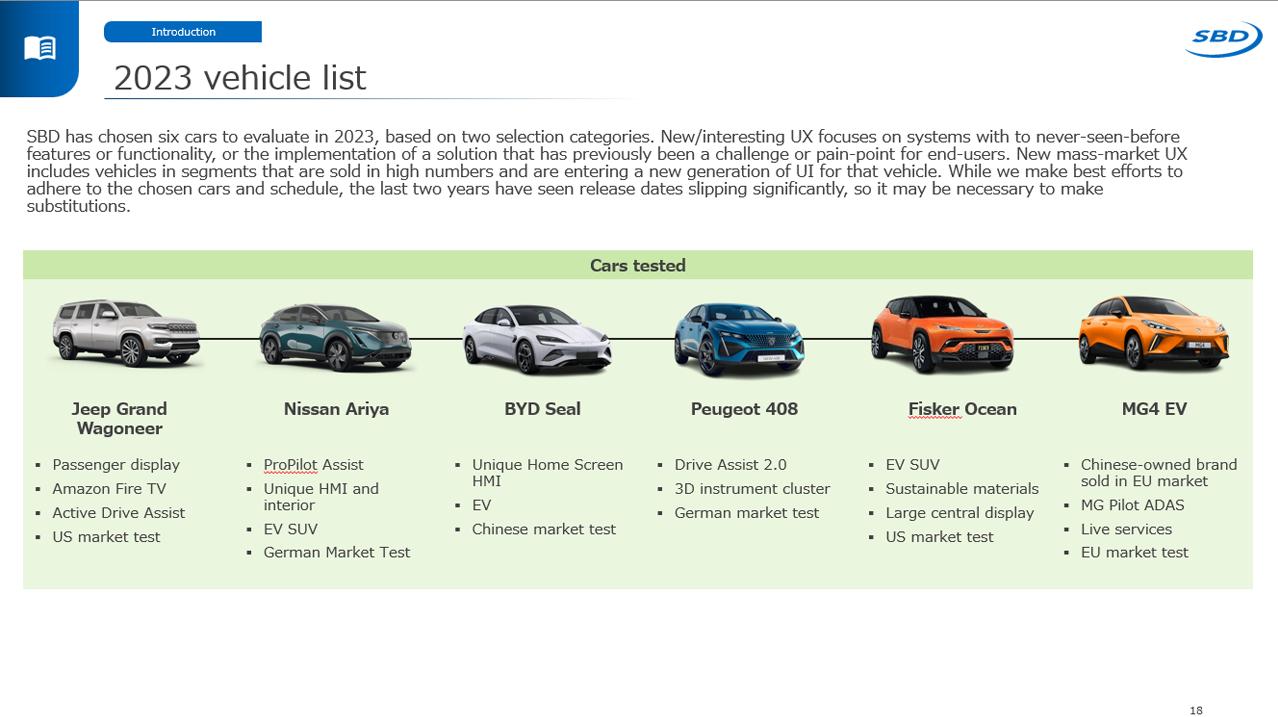
Task: Click 'German market test' under Peugeot 408
Action: [x=747, y=513]
